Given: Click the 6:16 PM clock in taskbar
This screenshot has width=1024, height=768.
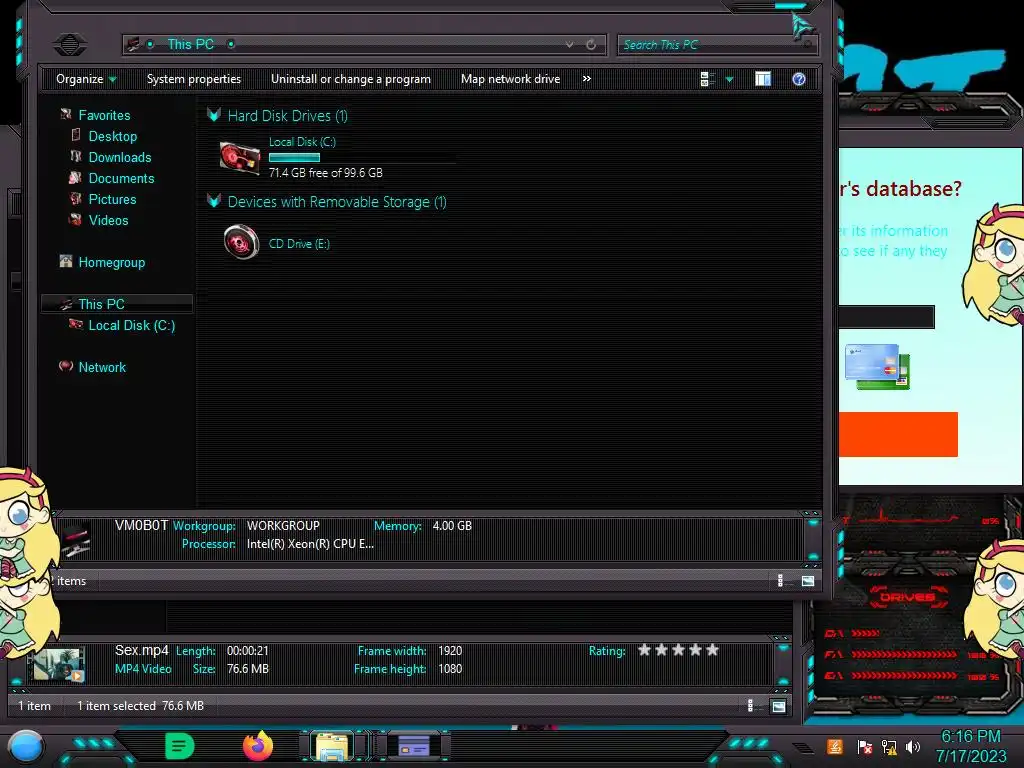Looking at the screenshot, I should [970, 737].
